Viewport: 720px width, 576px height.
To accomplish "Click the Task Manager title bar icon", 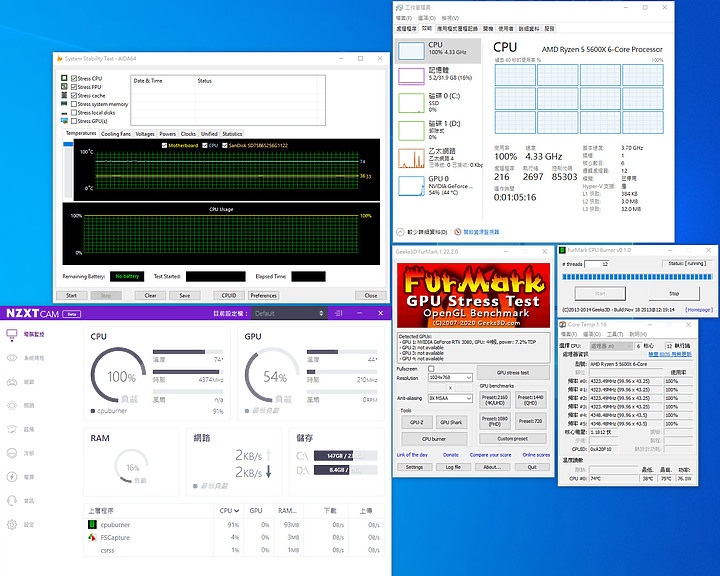I will tap(399, 7).
